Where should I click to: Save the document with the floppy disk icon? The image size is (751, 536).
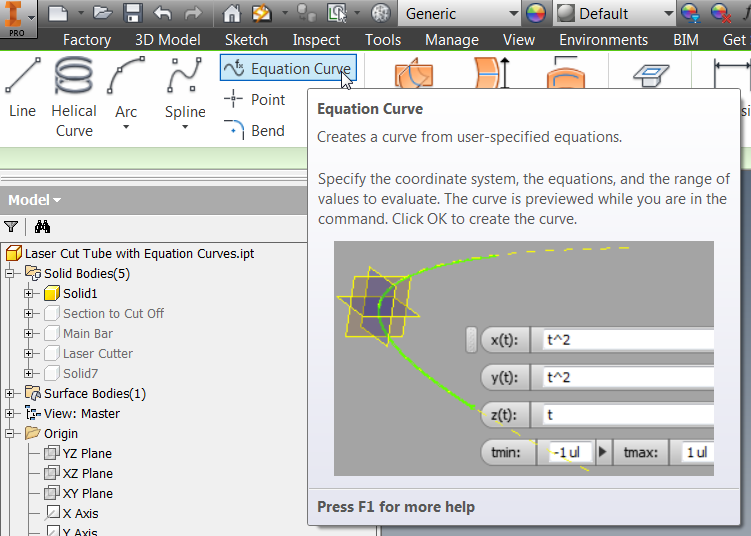[133, 13]
